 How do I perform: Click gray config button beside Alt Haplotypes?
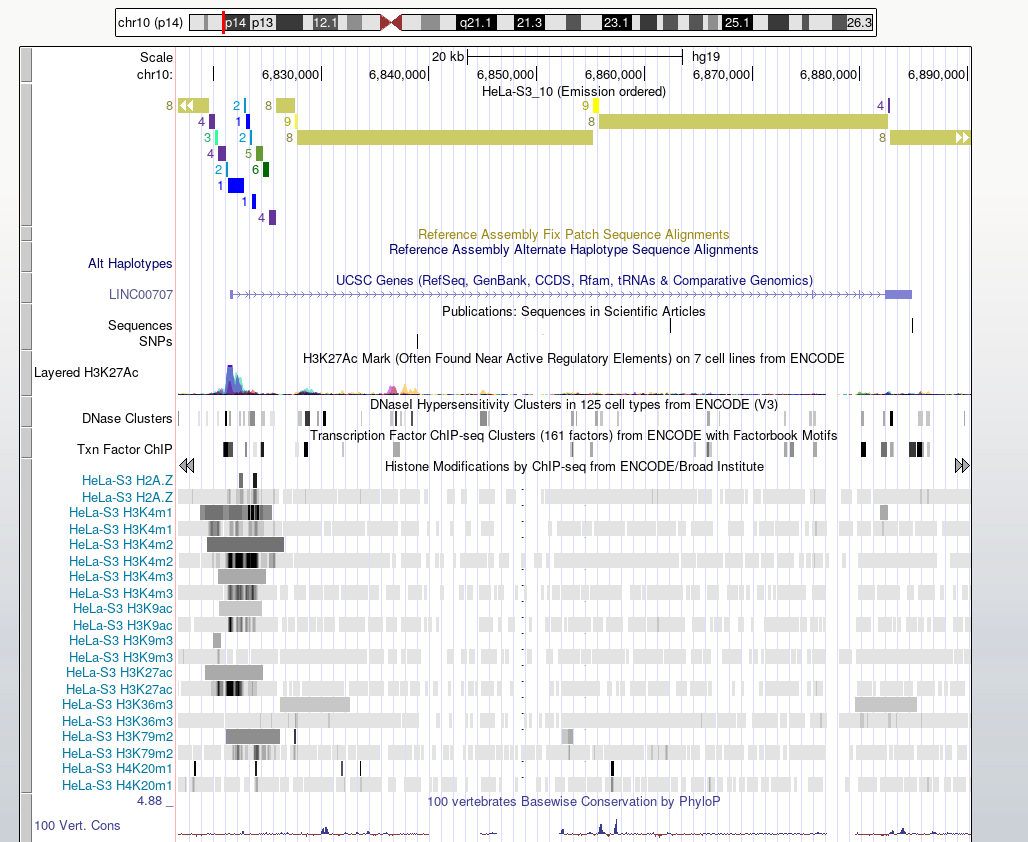point(26,256)
